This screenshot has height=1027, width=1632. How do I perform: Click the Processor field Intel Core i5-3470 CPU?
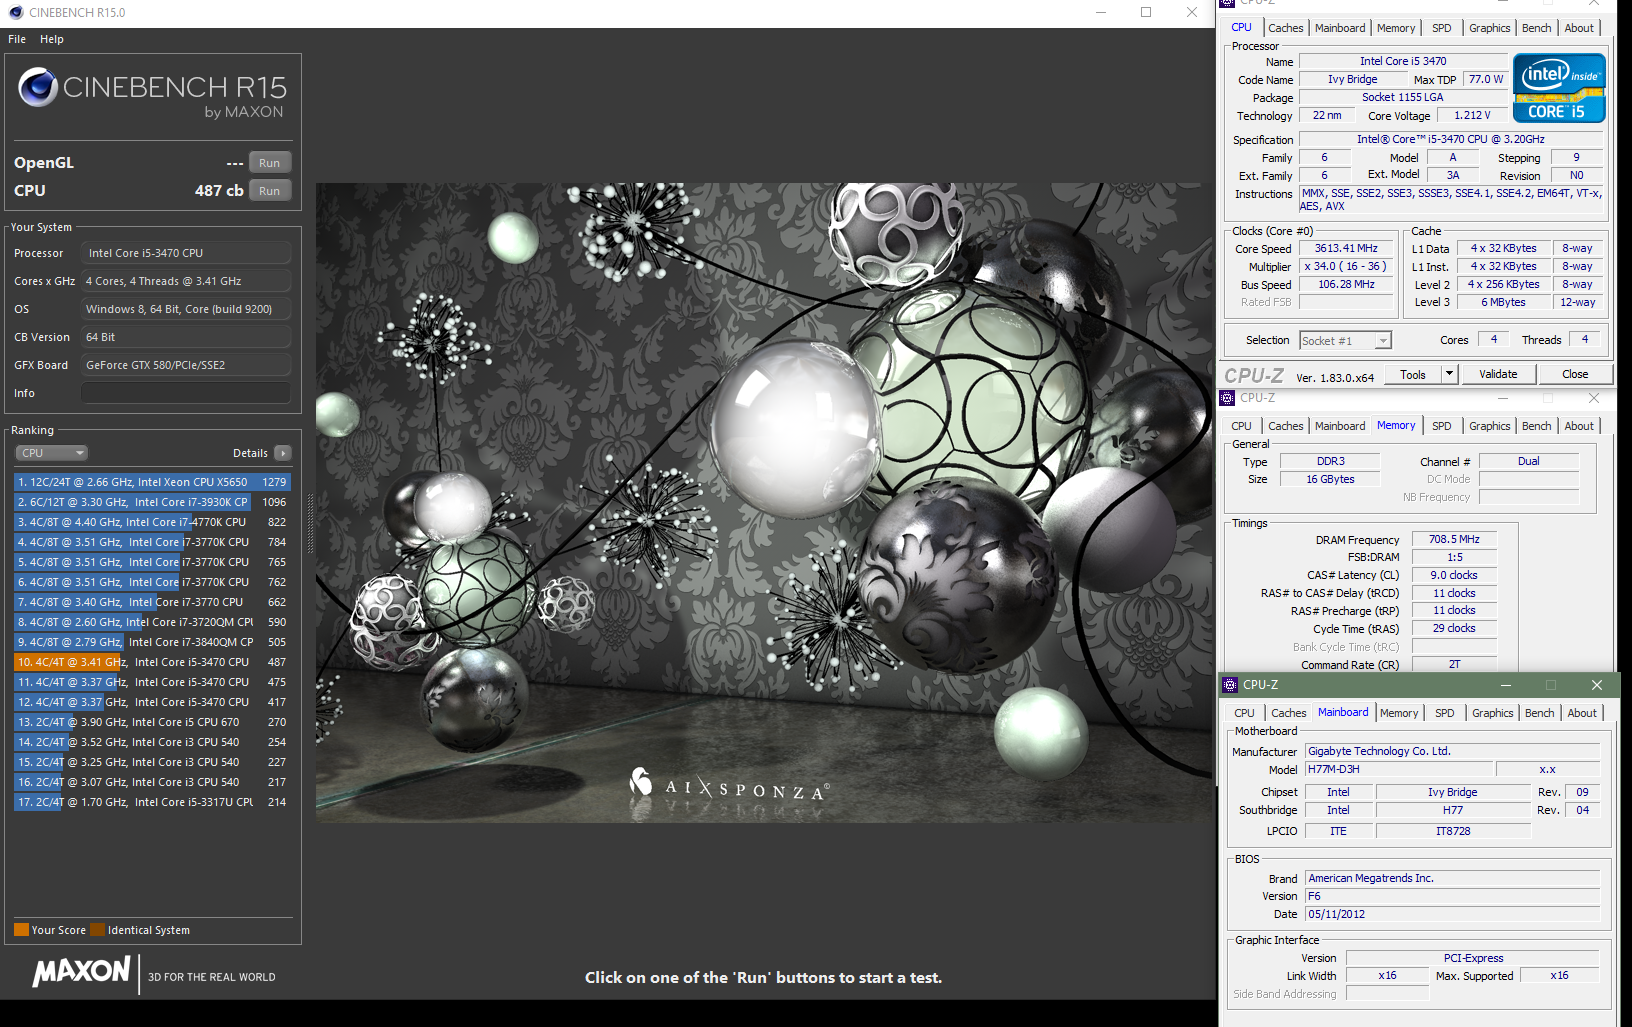click(x=186, y=253)
